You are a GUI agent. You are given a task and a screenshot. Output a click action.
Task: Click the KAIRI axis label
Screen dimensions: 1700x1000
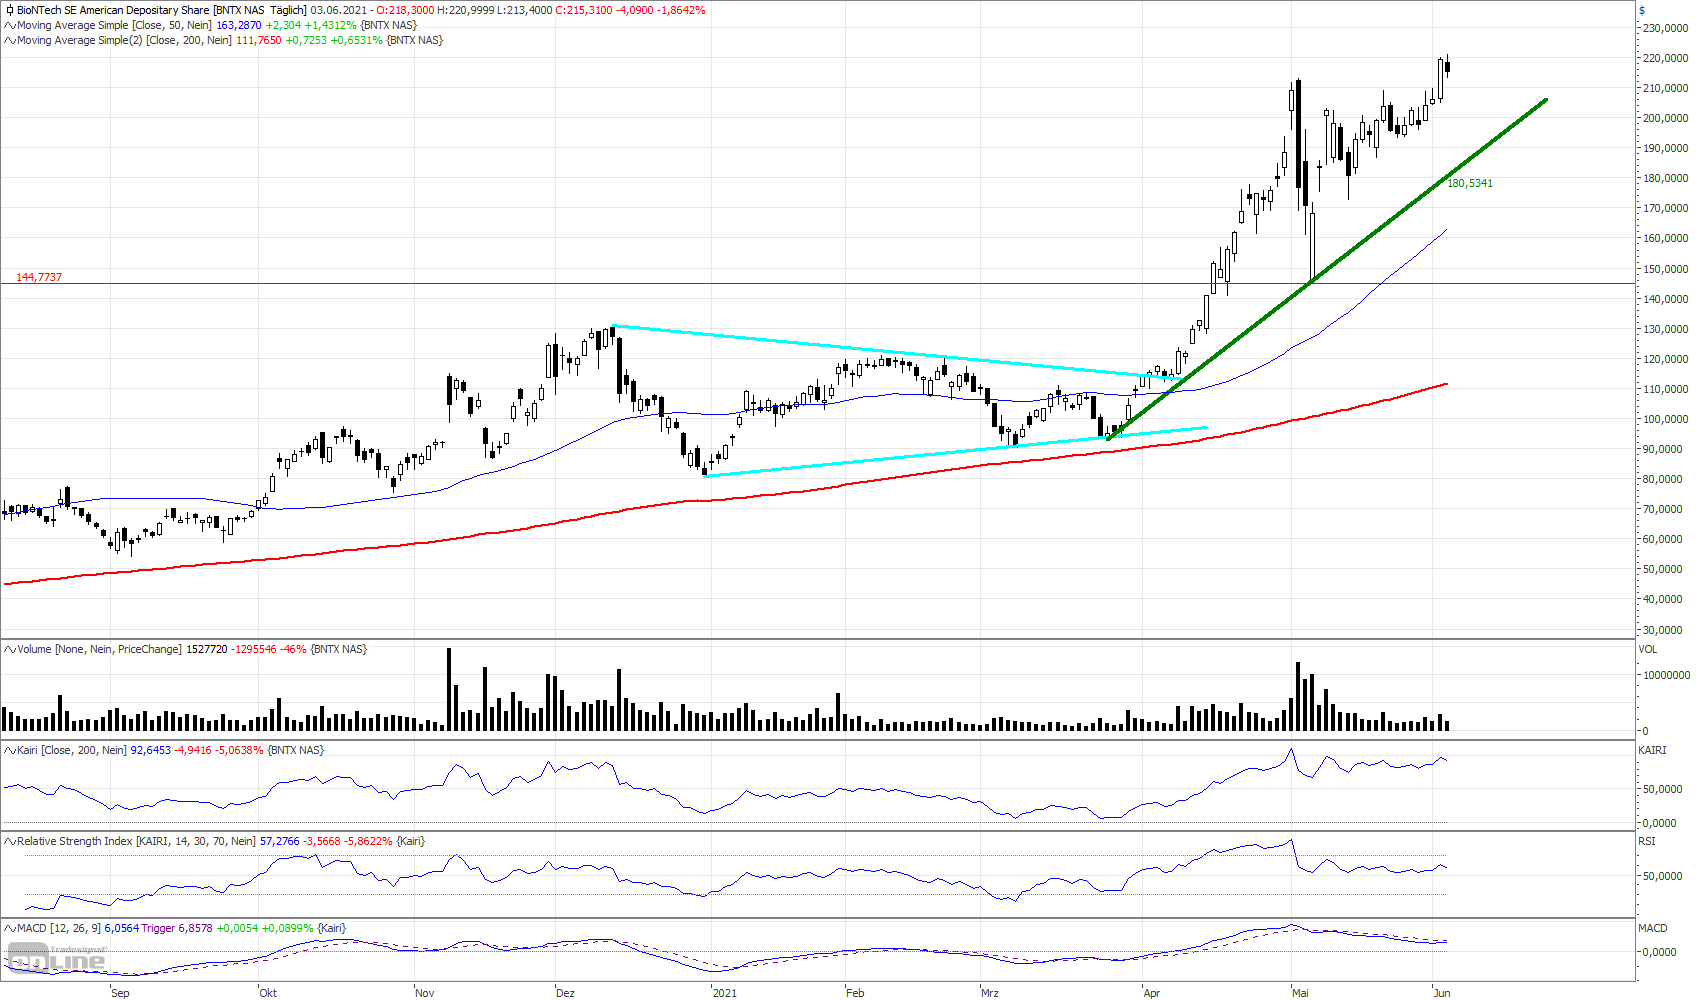click(x=1653, y=750)
